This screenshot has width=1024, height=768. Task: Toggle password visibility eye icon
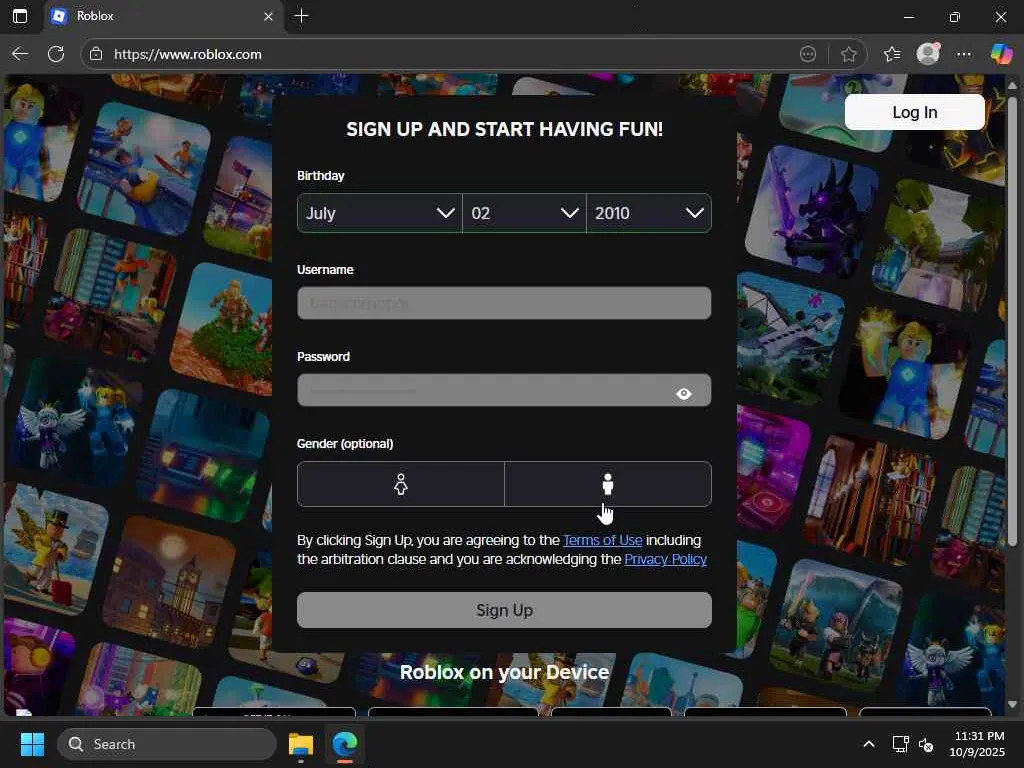click(x=684, y=393)
